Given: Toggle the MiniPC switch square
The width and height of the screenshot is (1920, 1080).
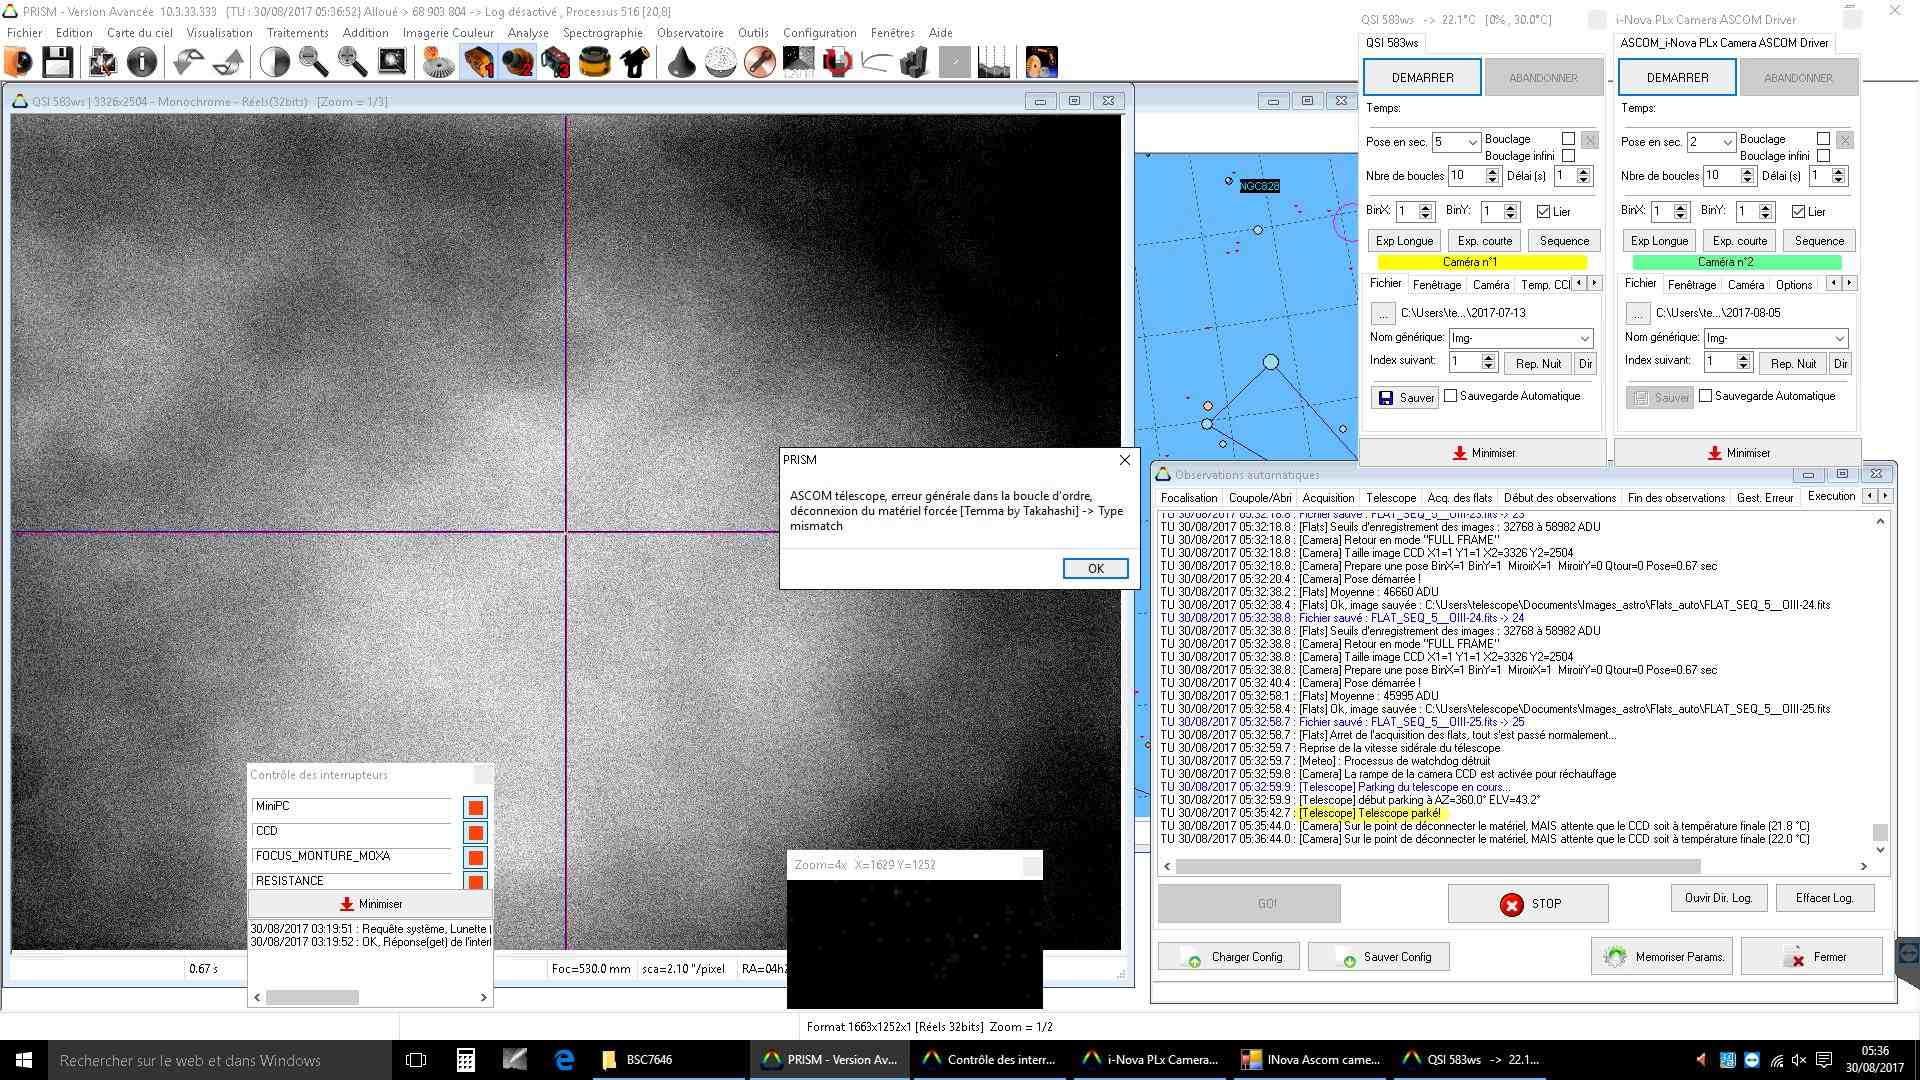Looking at the screenshot, I should click(x=475, y=807).
